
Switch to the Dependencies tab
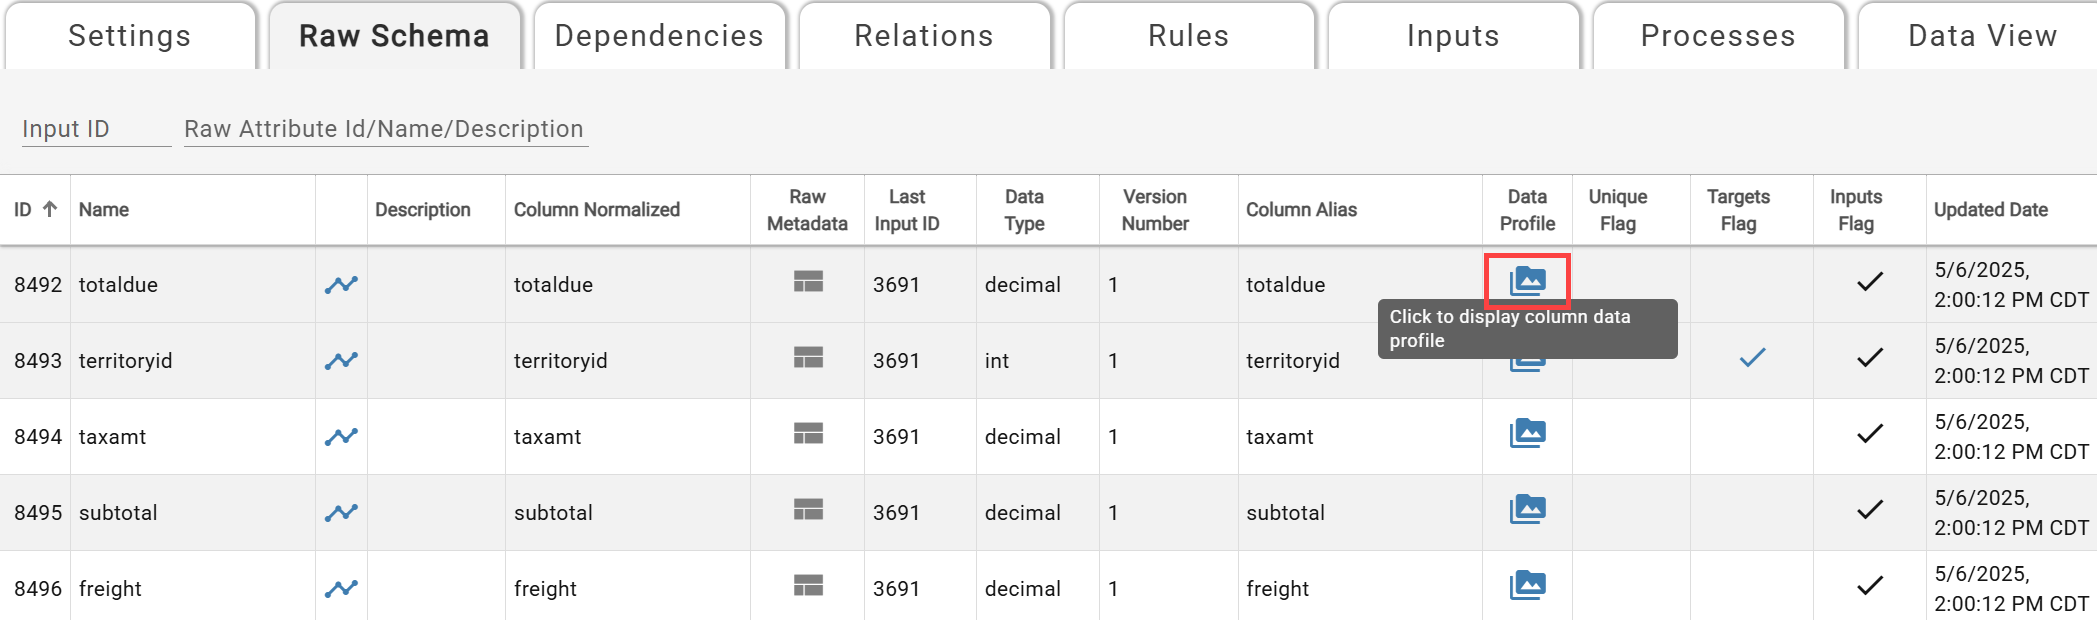[659, 36]
